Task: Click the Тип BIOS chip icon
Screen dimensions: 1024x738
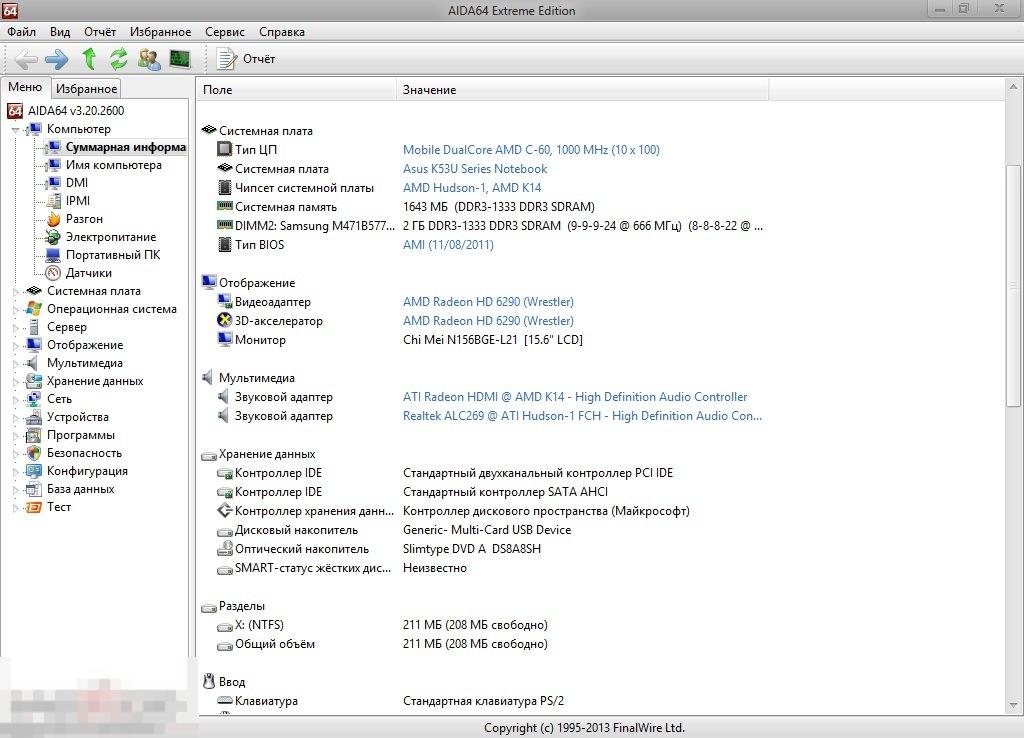Action: point(225,245)
